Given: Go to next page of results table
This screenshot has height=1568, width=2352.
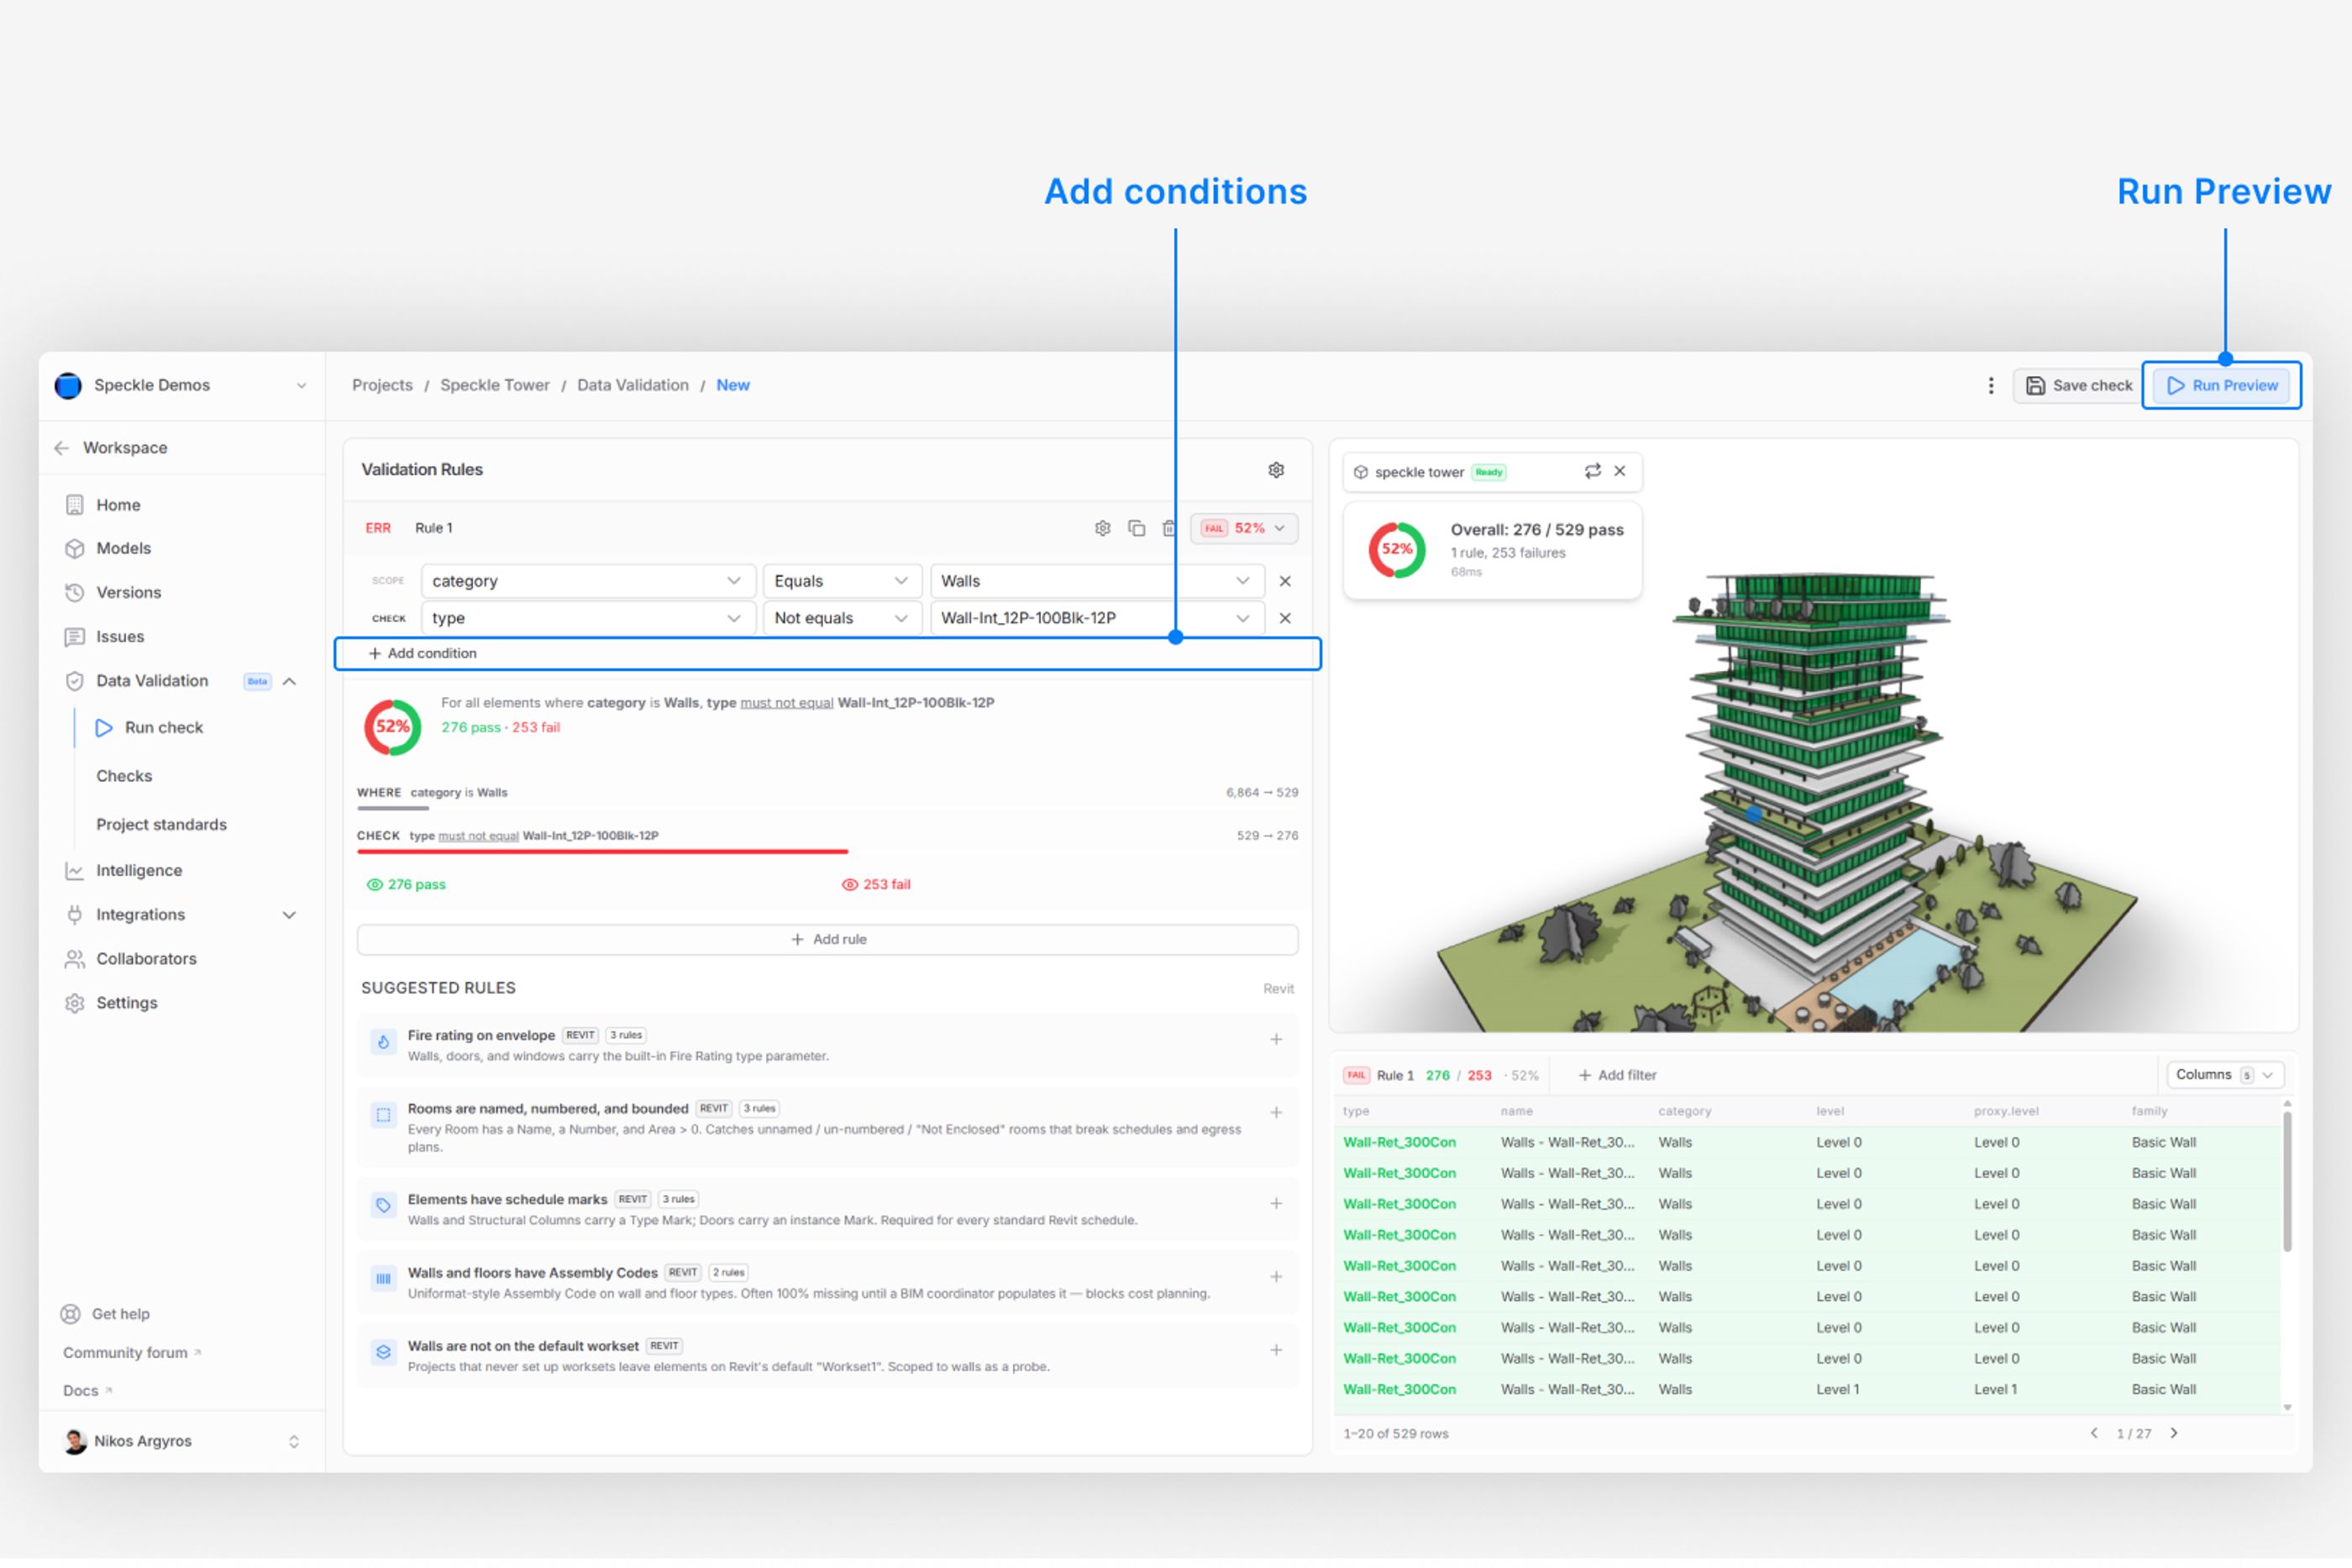Looking at the screenshot, I should (x=2174, y=1433).
